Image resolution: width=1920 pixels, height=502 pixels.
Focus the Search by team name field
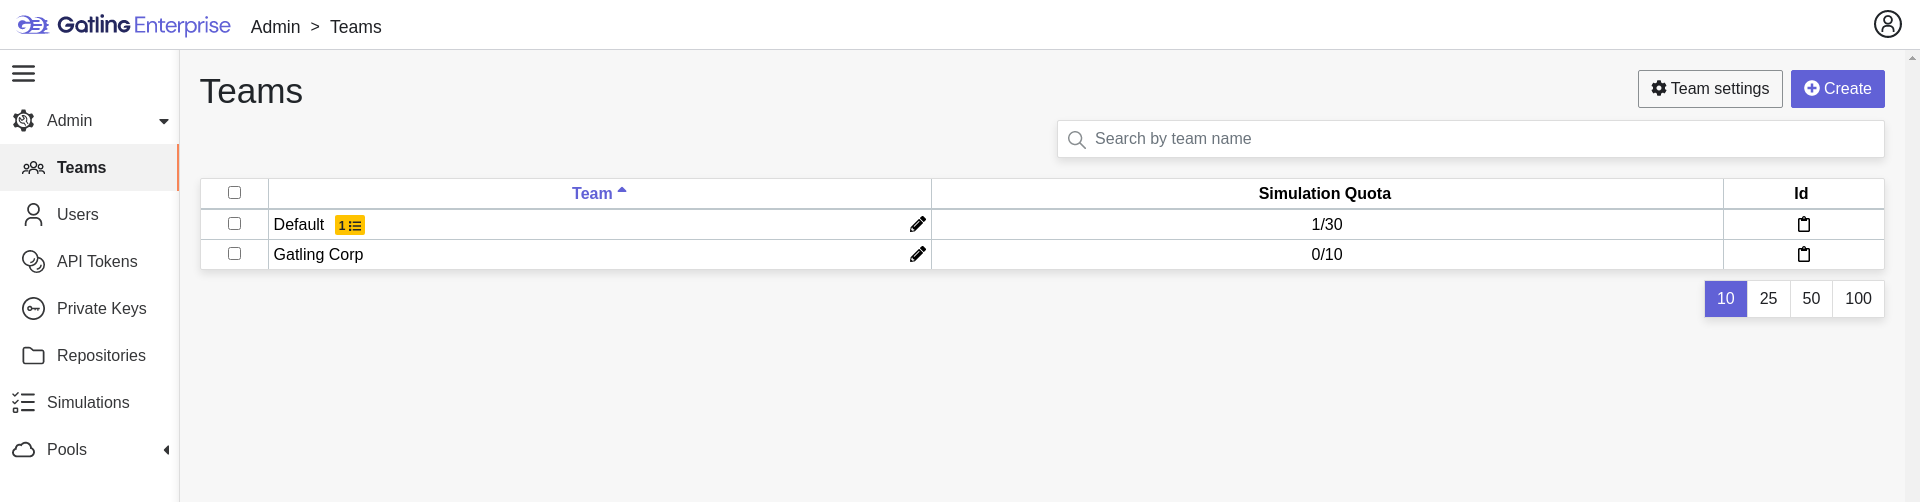click(1470, 139)
